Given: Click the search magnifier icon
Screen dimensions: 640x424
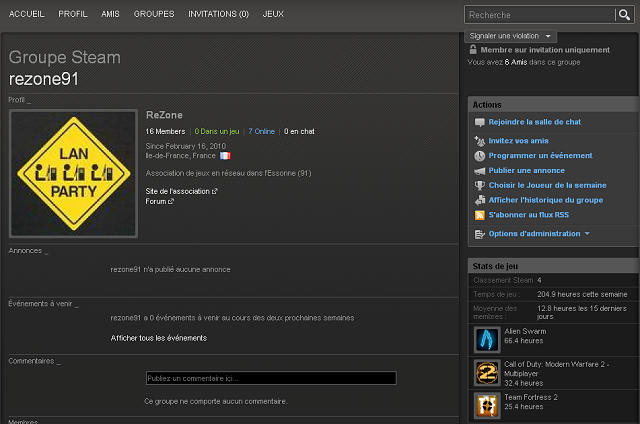Looking at the screenshot, I should coord(624,15).
